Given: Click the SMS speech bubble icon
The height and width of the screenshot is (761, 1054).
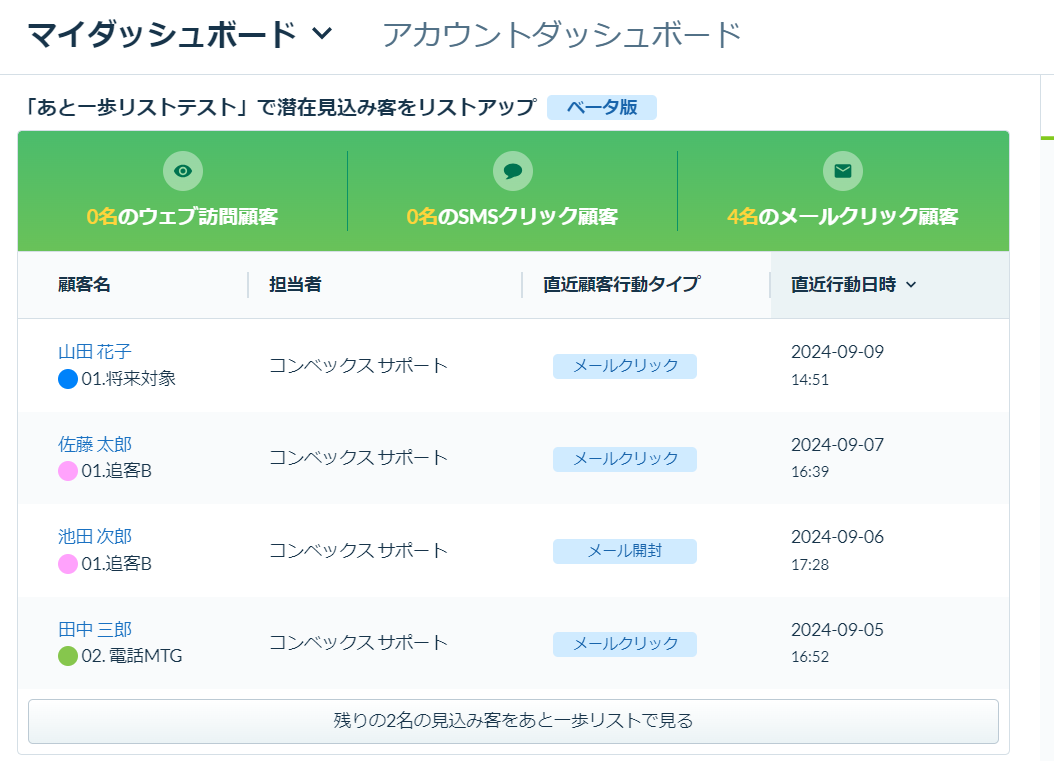Looking at the screenshot, I should (513, 171).
